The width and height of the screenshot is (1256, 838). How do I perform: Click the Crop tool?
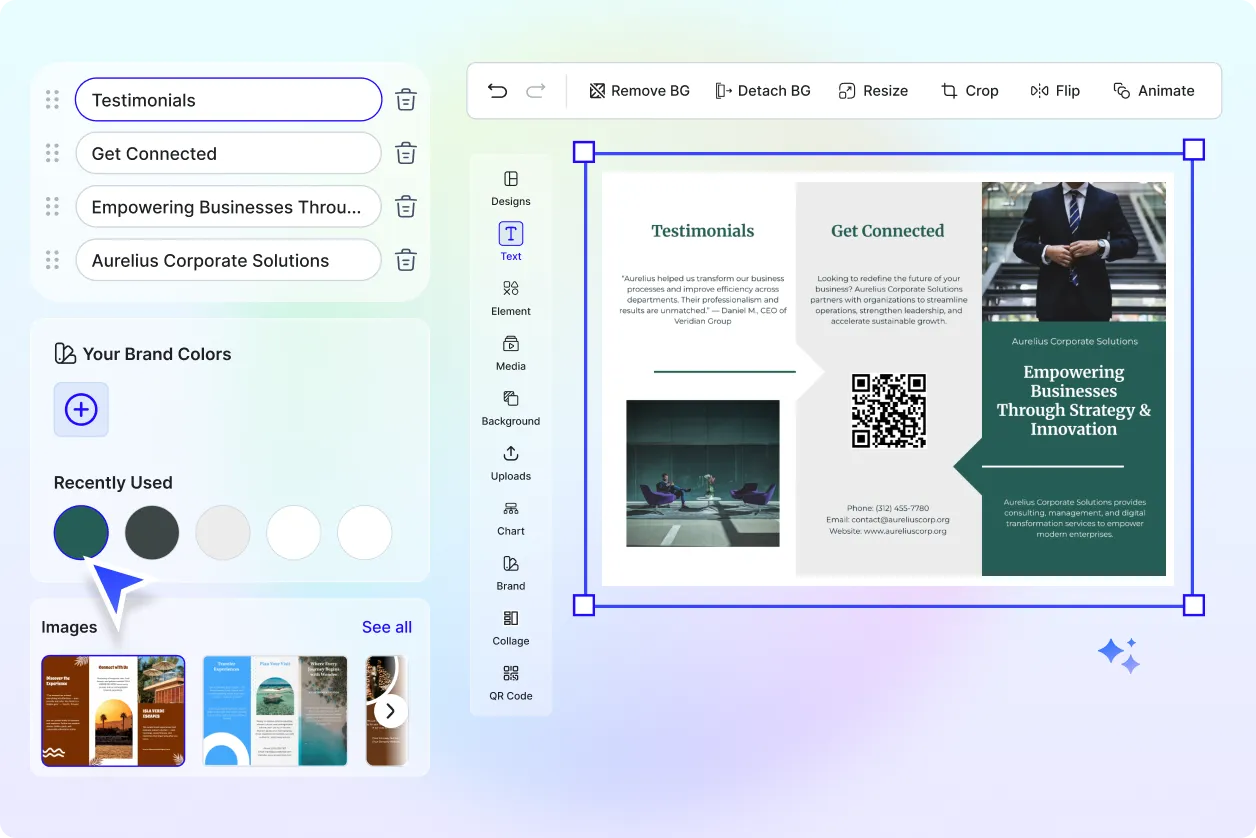point(969,90)
